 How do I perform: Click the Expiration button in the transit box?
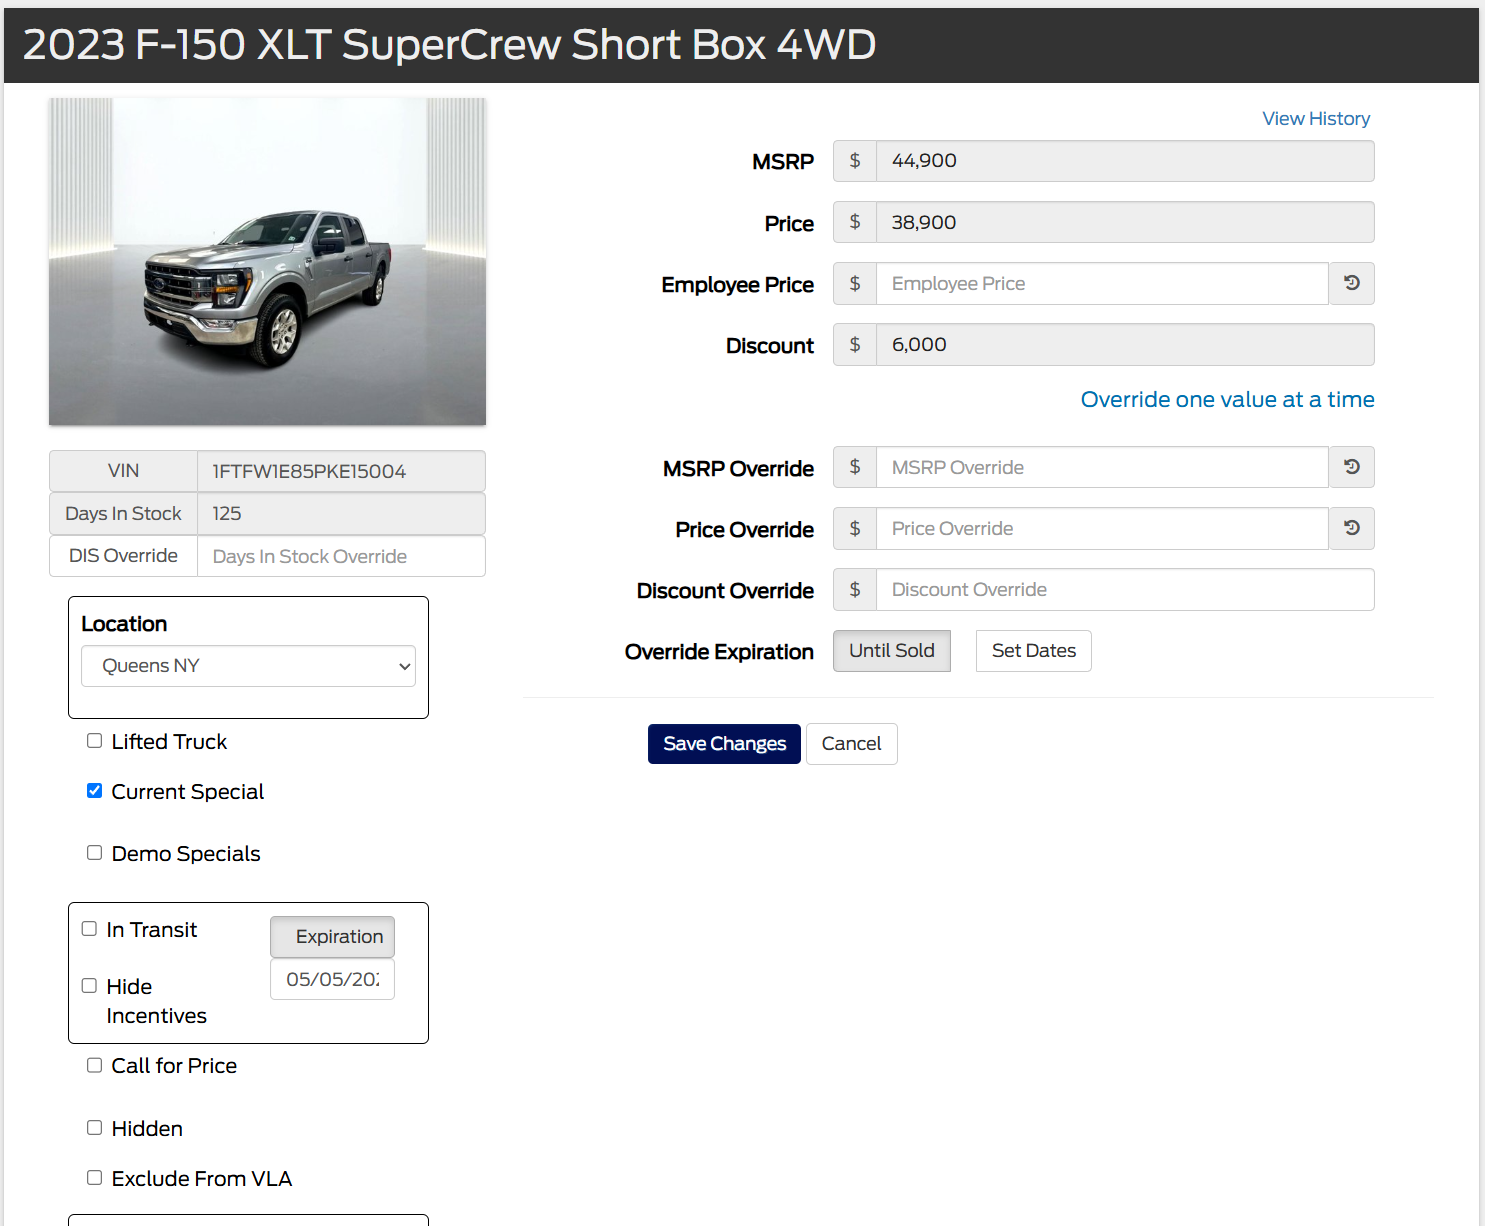333,937
